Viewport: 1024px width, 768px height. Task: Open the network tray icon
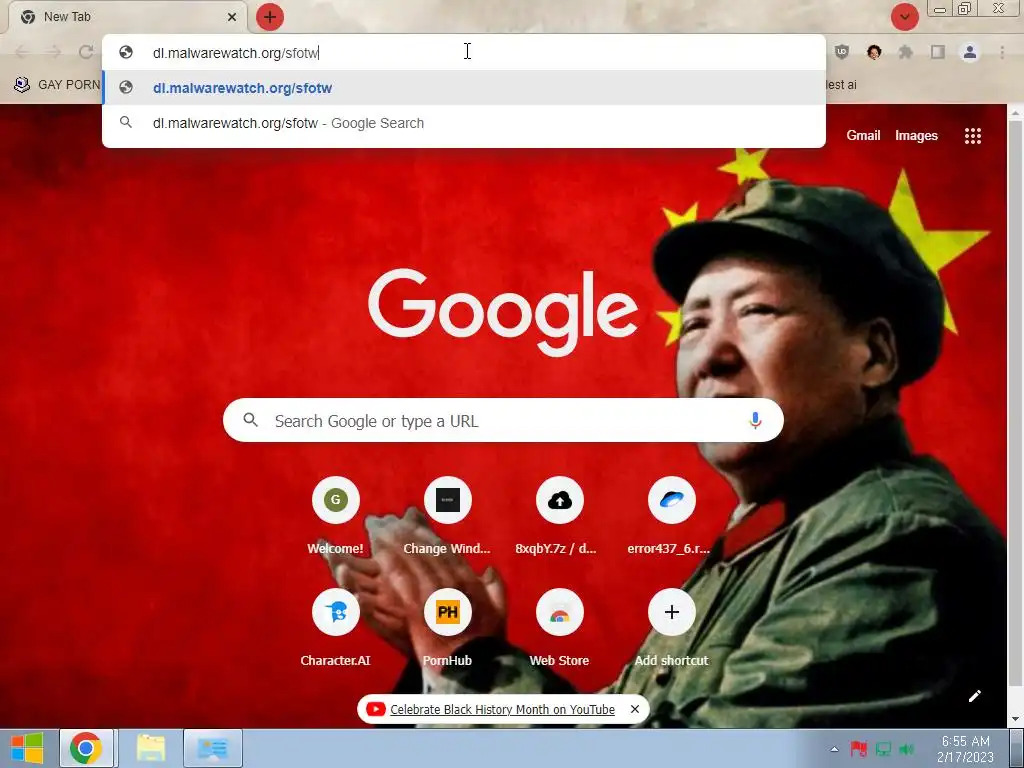tap(883, 748)
